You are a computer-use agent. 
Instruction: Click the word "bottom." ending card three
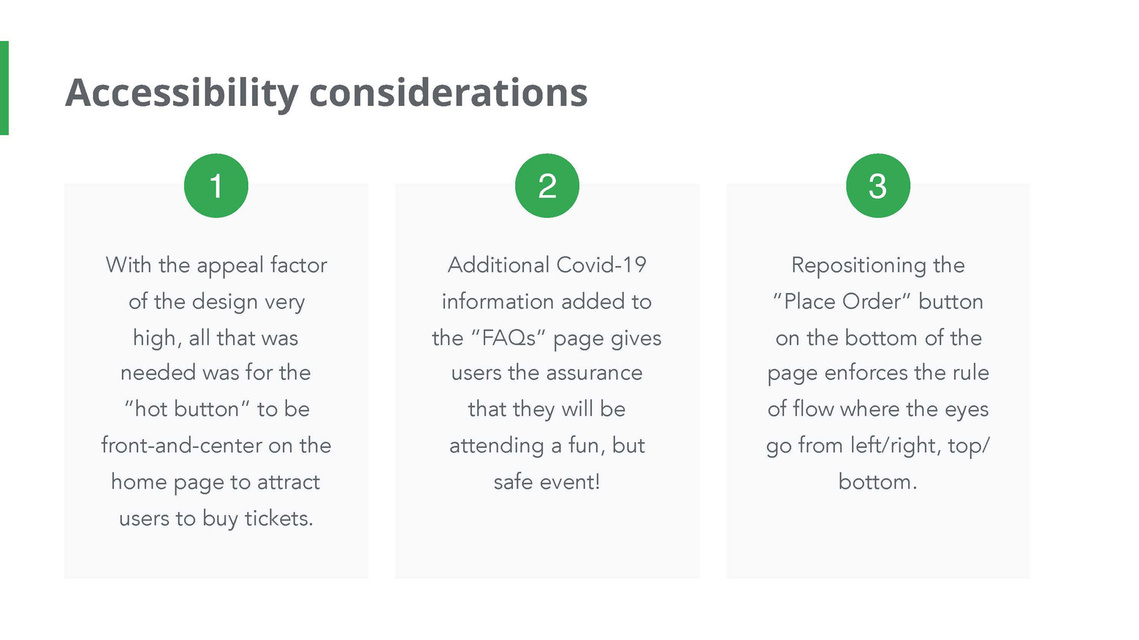877,482
